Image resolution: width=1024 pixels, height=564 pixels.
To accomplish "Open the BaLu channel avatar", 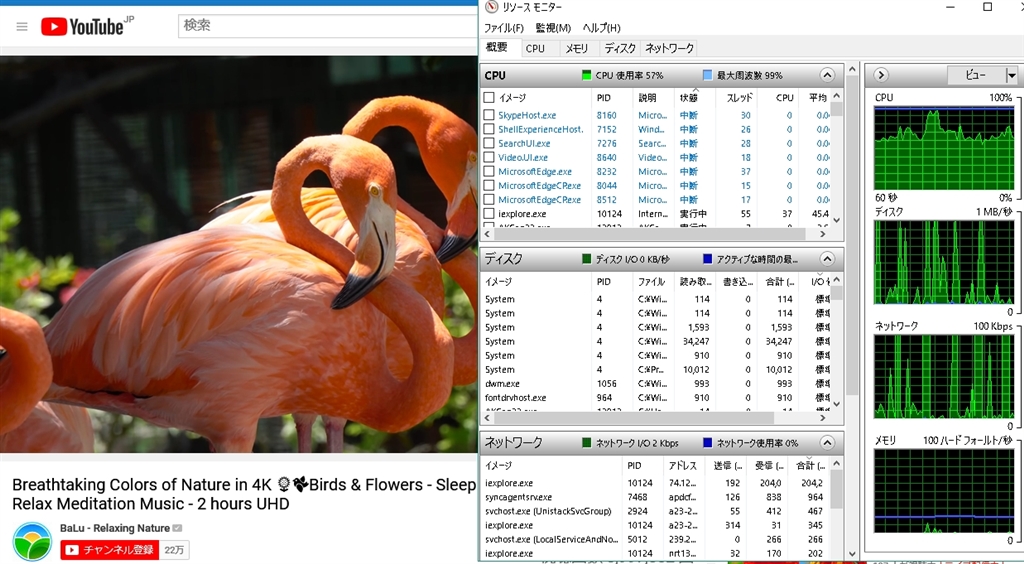I will (x=32, y=541).
